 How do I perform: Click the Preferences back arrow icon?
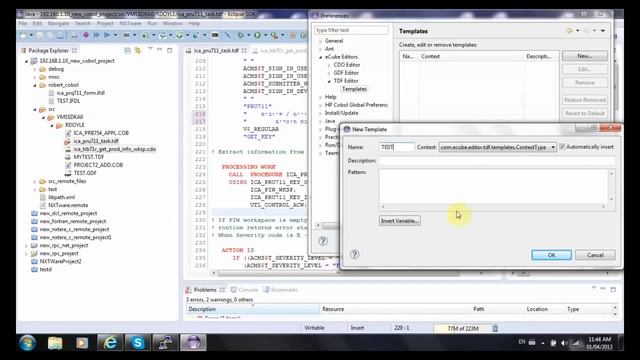[569, 31]
